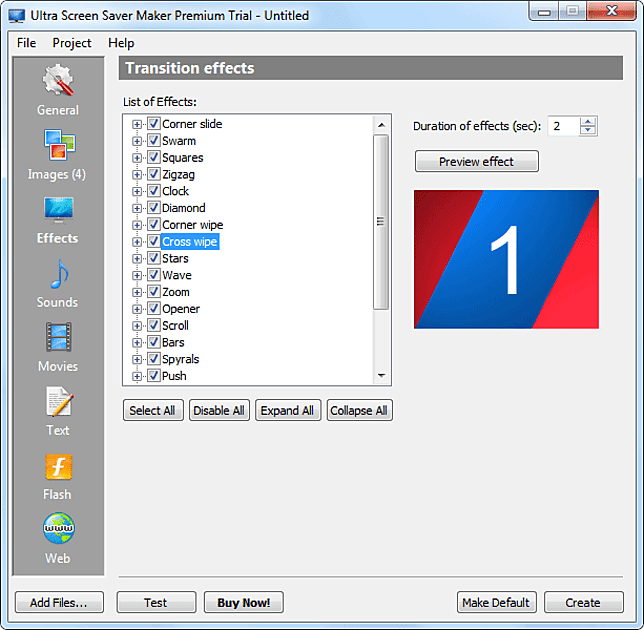644x630 pixels.
Task: Expand the Push effect node
Action: tap(137, 376)
